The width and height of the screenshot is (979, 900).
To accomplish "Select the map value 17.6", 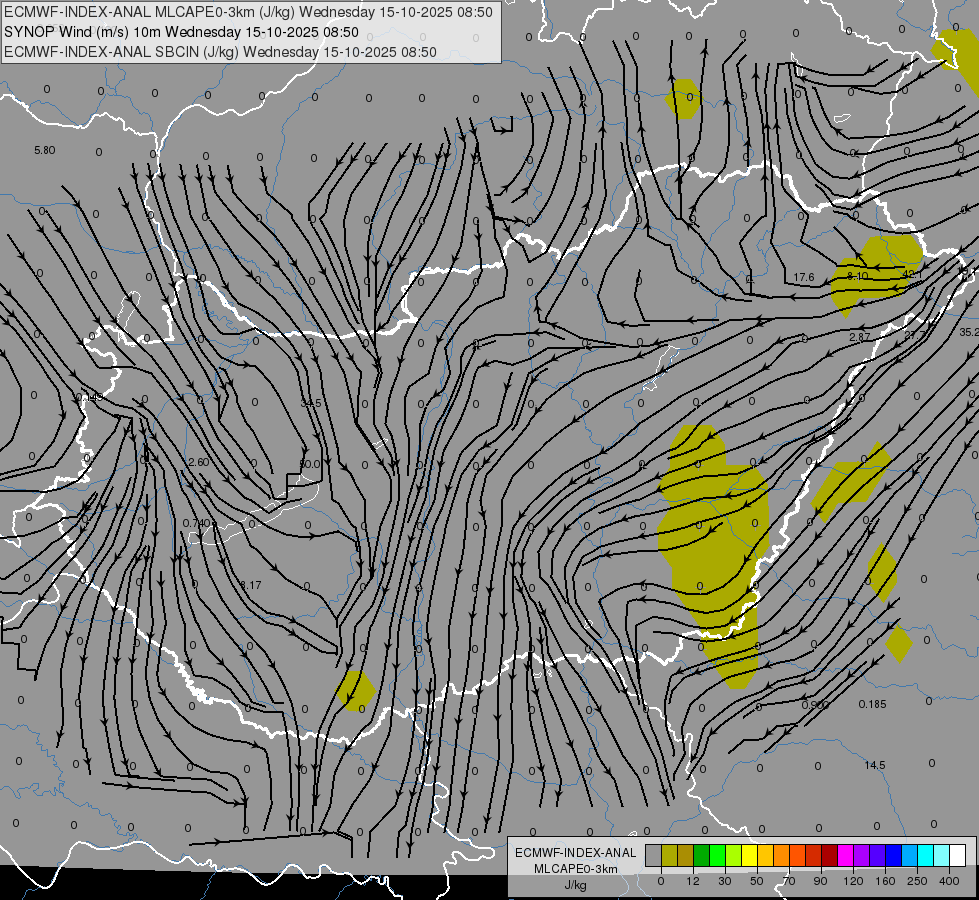I will (804, 277).
